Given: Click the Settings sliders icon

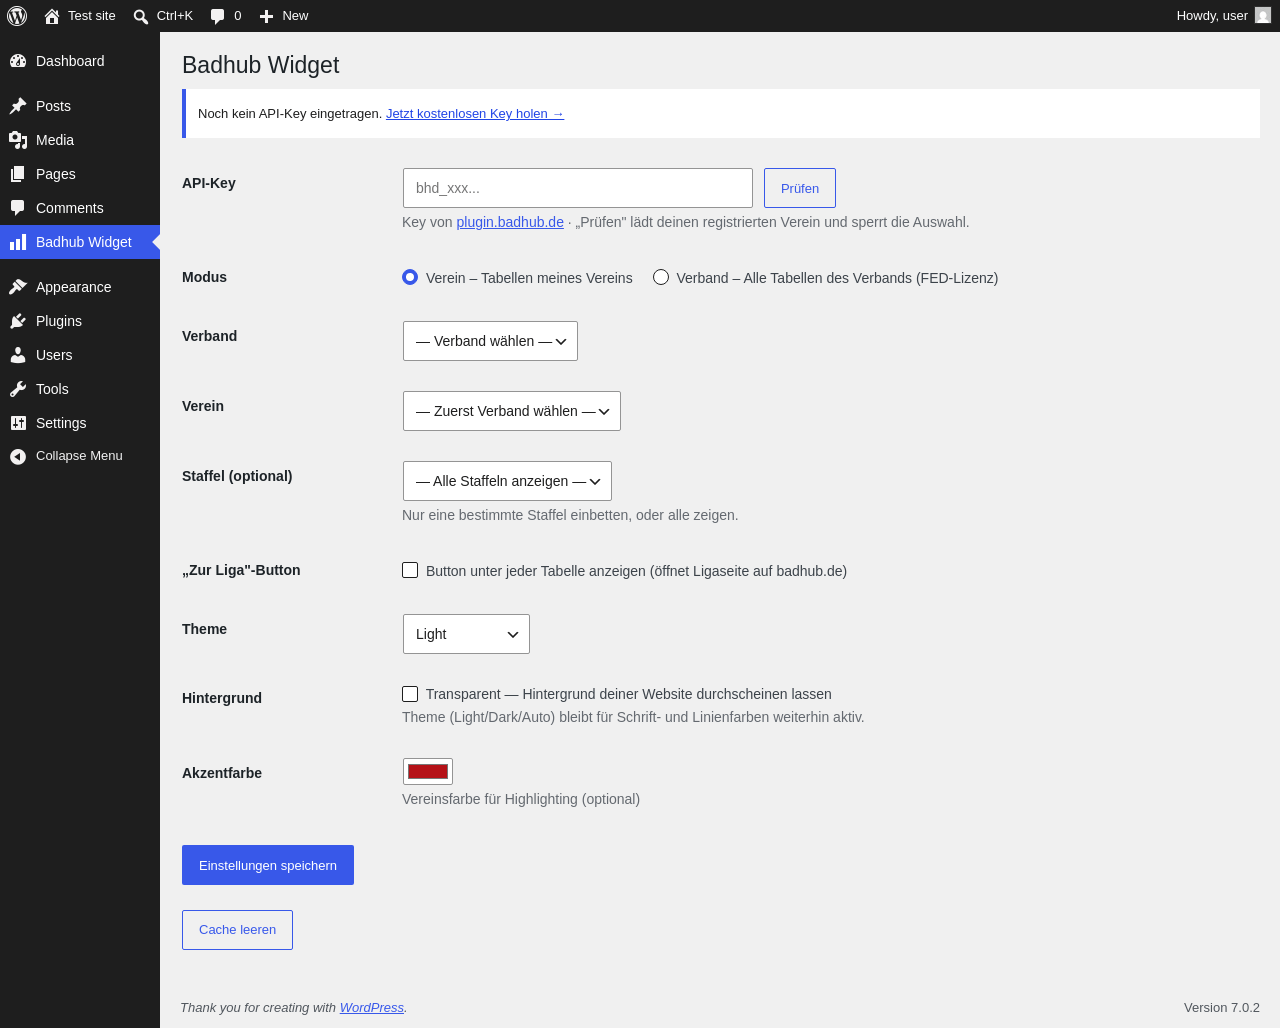Looking at the screenshot, I should click(18, 423).
